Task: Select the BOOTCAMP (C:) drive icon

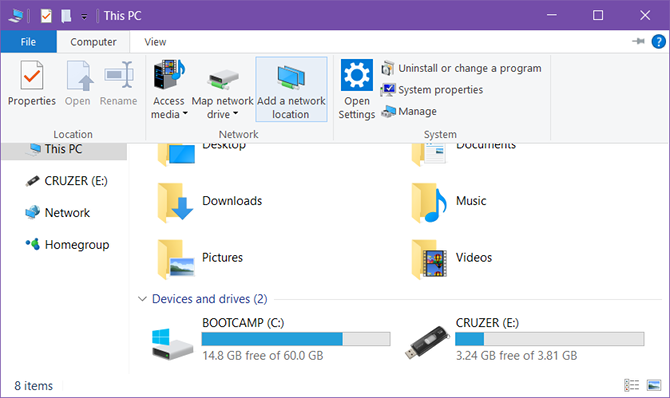Action: coord(172,344)
